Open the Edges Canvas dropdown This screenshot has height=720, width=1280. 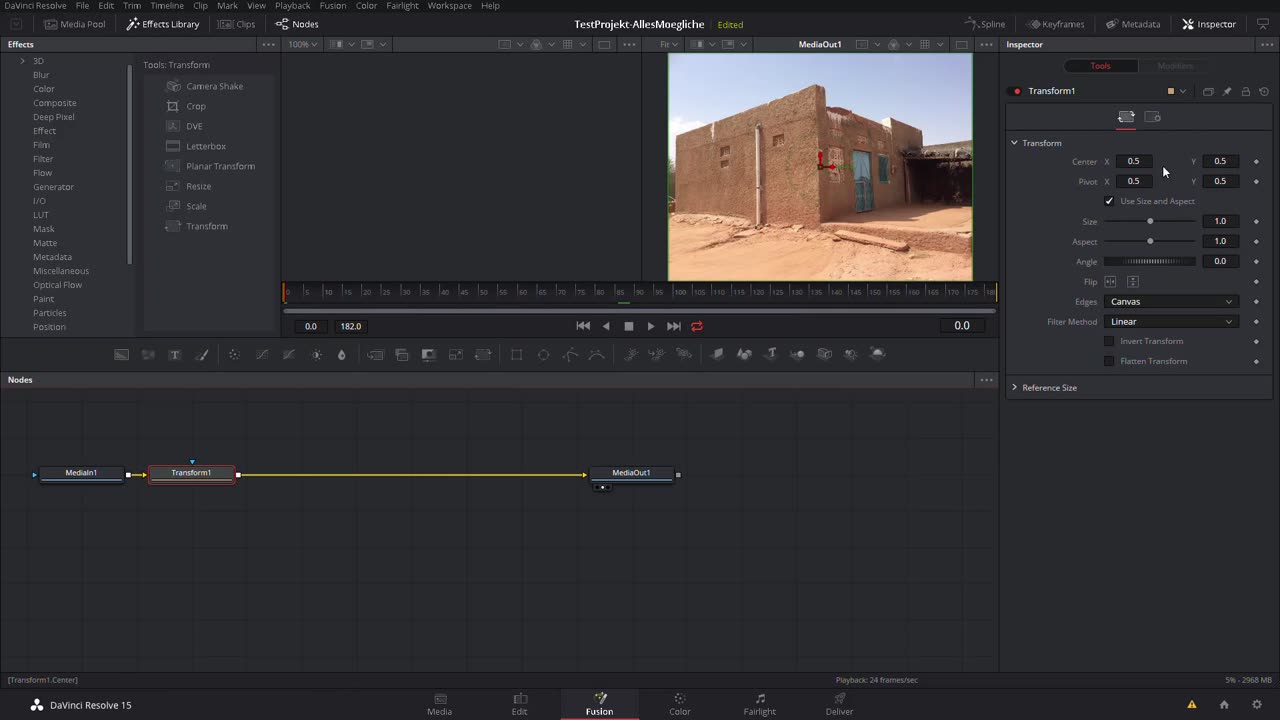pyautogui.click(x=1171, y=301)
